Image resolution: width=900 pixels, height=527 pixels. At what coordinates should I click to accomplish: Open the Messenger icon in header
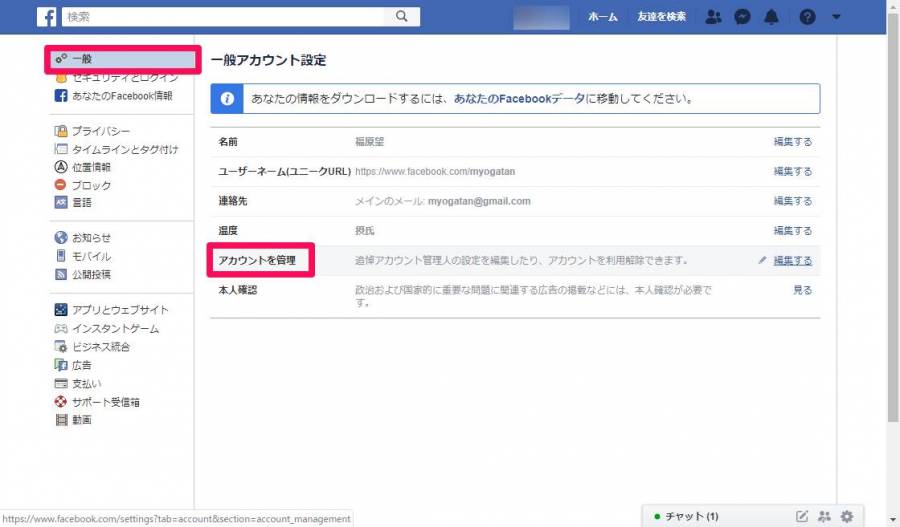(x=742, y=17)
